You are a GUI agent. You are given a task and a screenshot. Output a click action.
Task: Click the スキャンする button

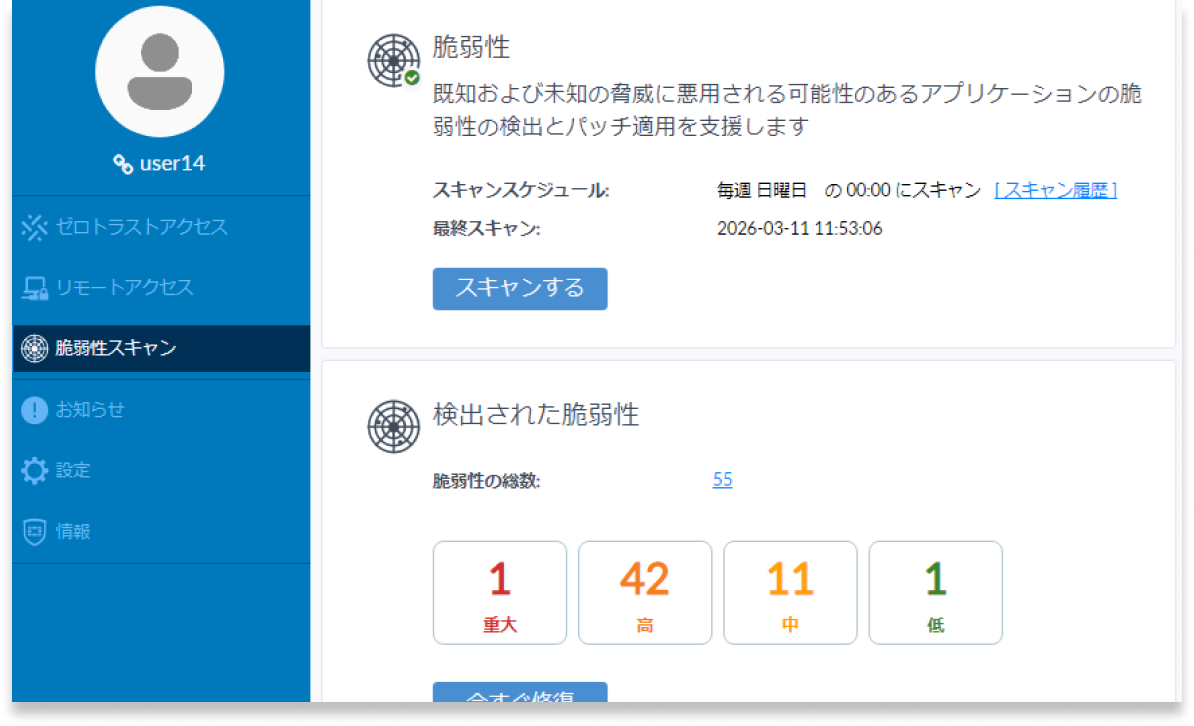tap(520, 289)
